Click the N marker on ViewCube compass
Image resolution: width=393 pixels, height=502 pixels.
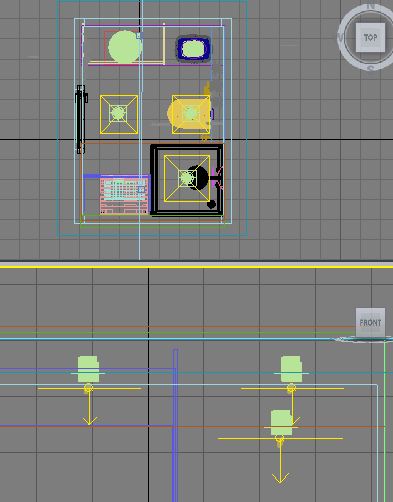point(371,6)
